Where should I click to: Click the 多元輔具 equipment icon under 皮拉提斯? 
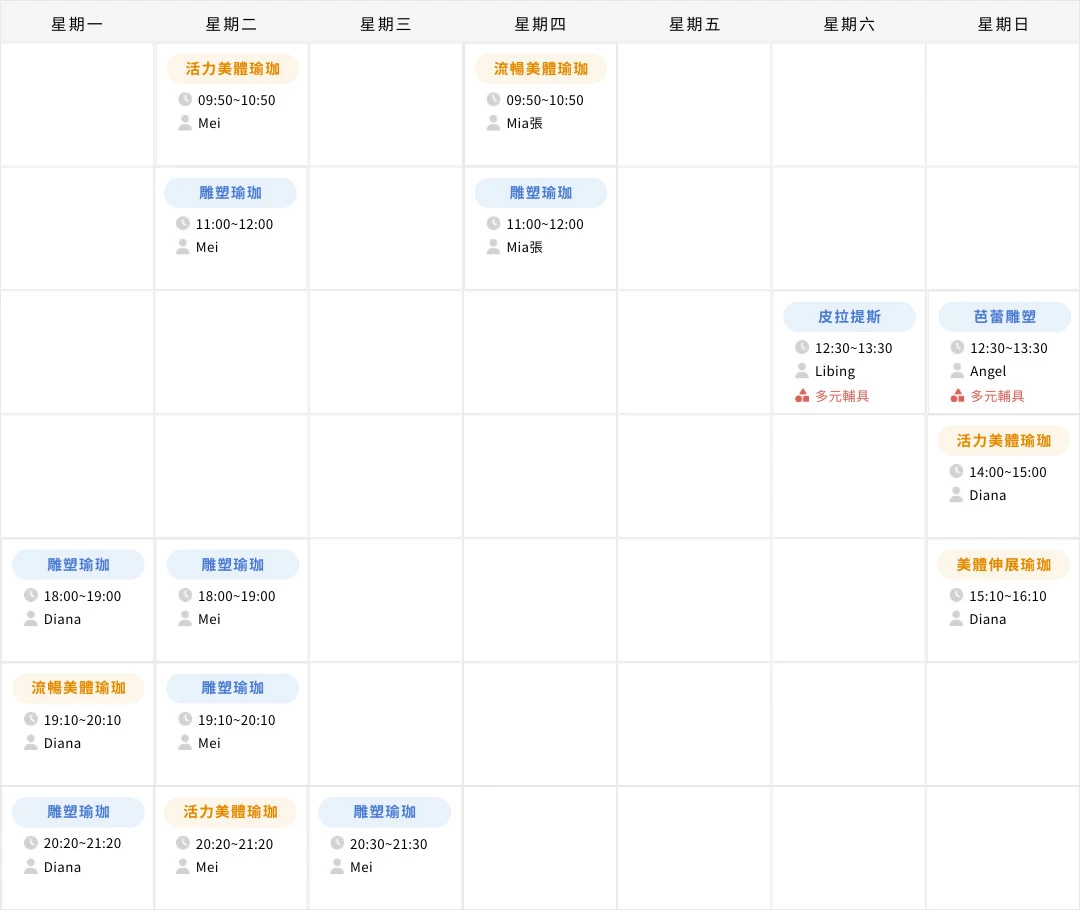coord(801,394)
